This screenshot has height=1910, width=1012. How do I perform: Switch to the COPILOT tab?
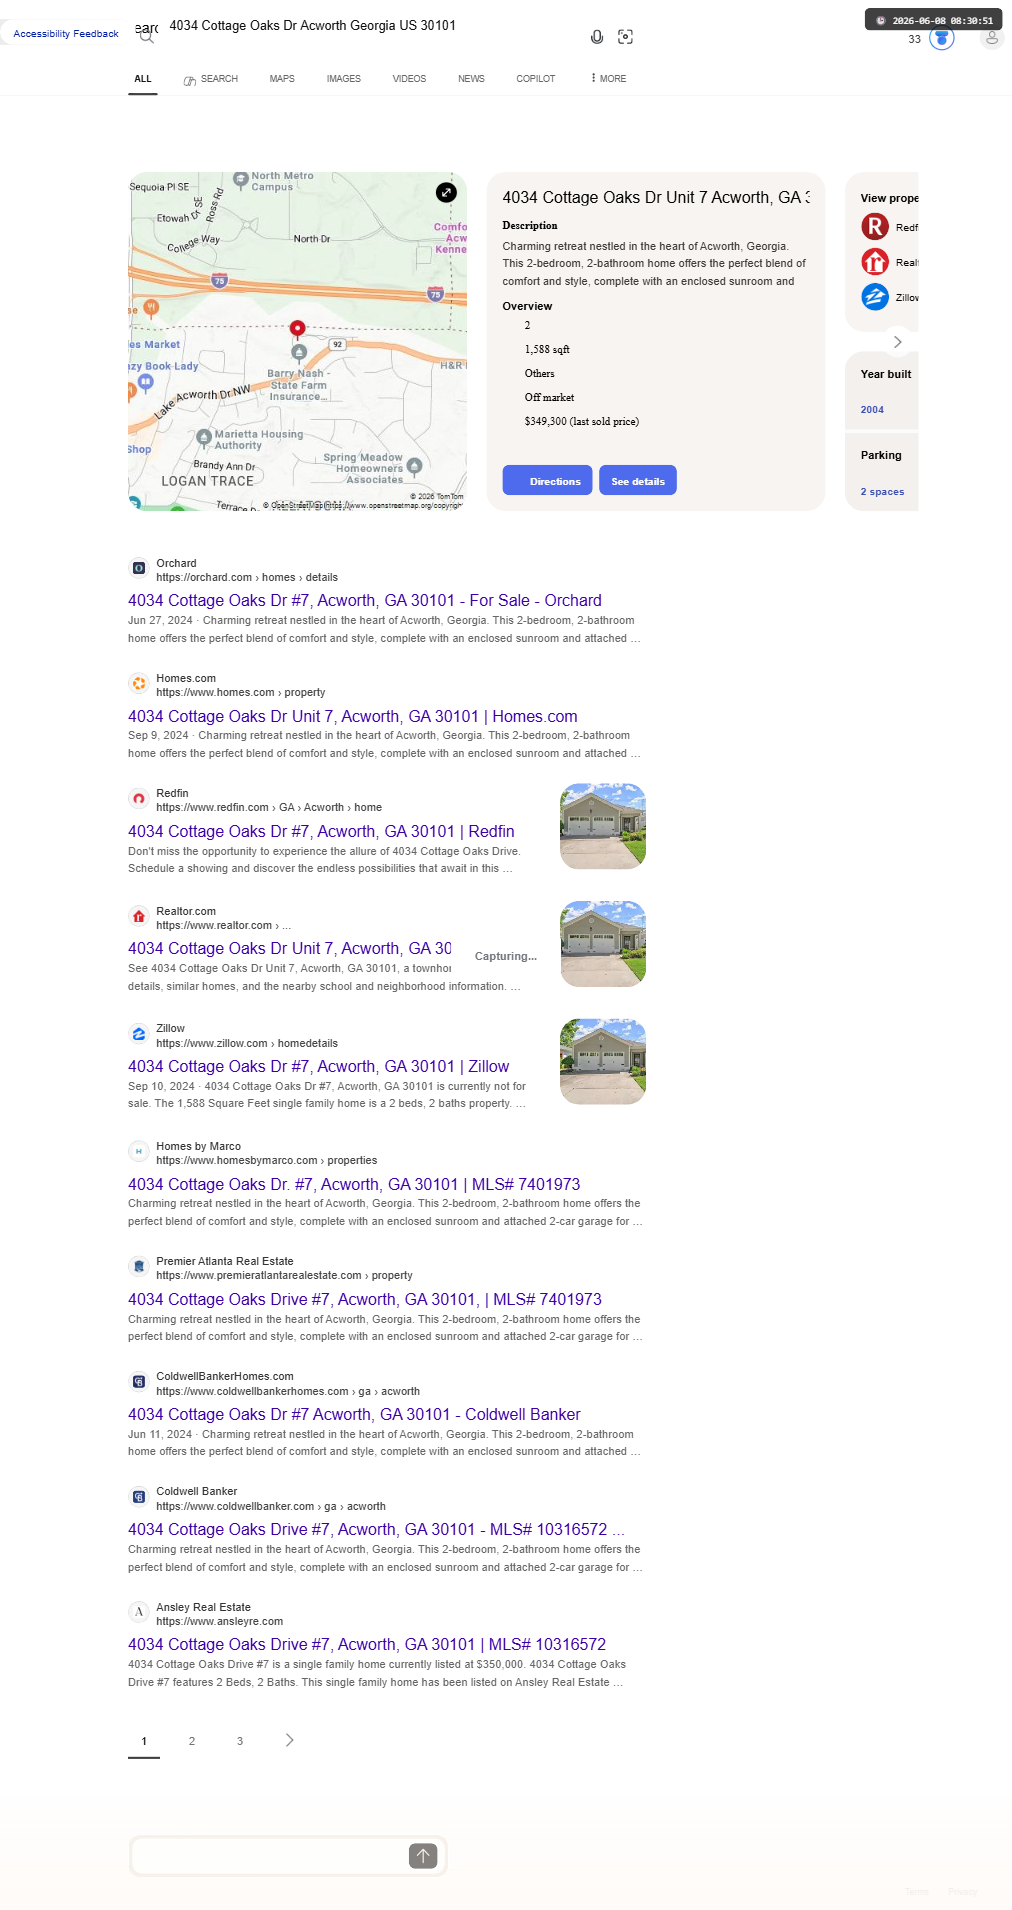coord(536,79)
